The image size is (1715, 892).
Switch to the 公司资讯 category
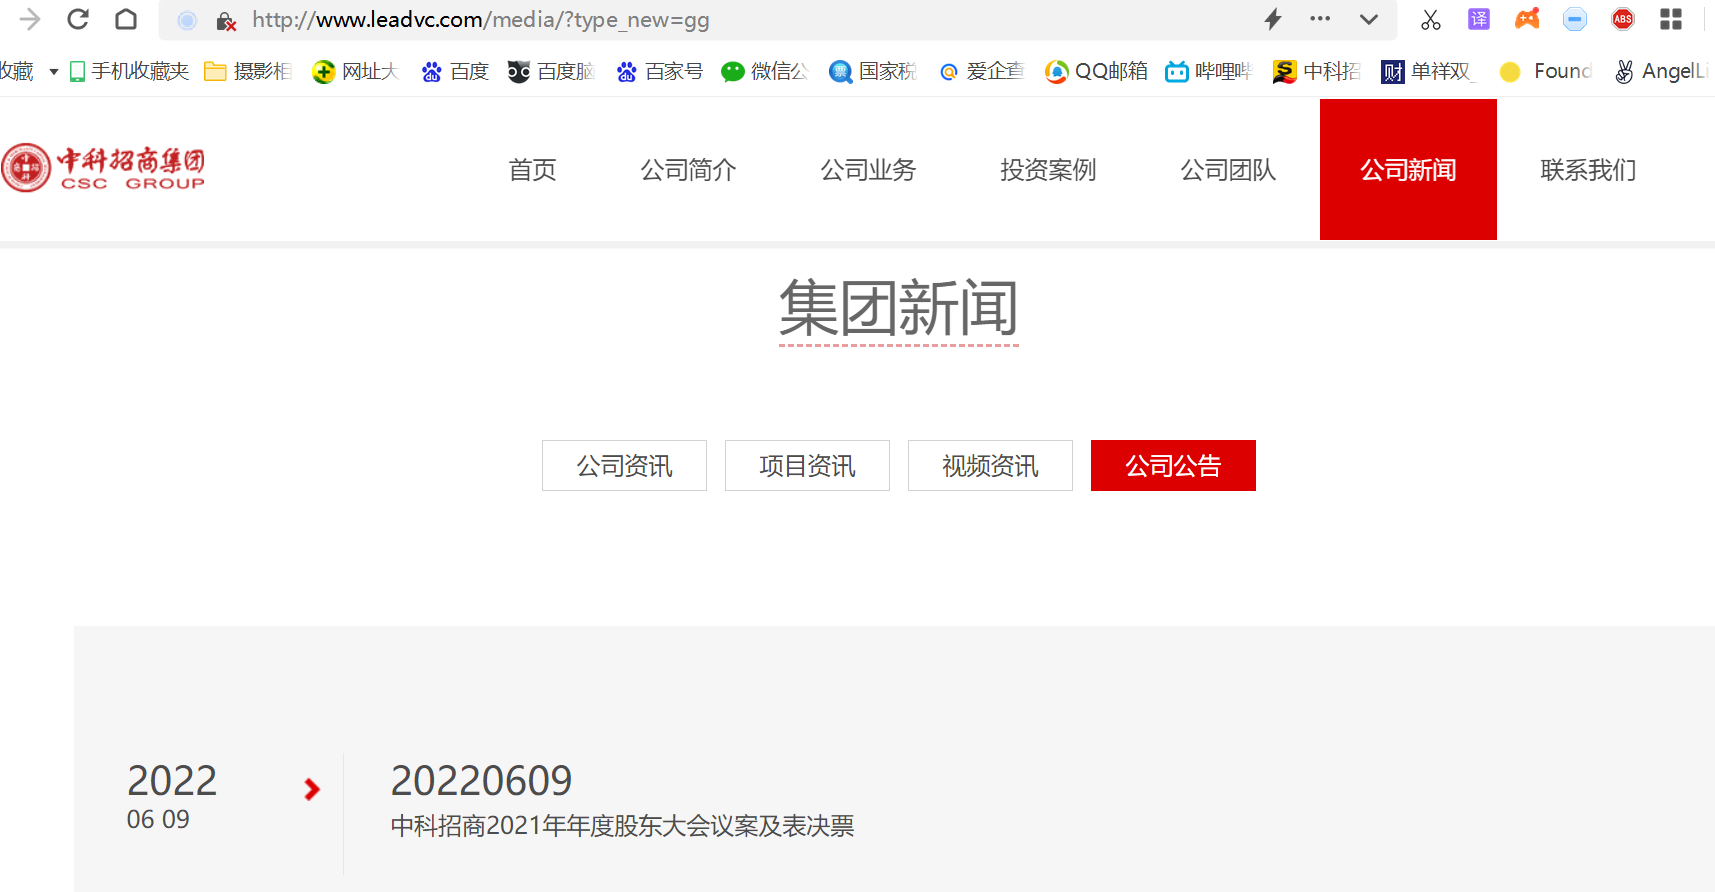point(624,466)
